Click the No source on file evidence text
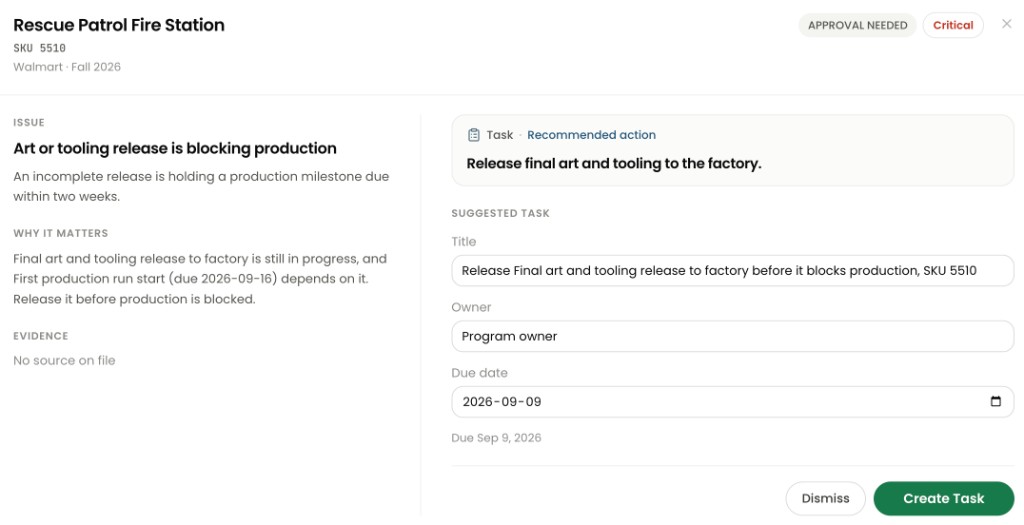This screenshot has height=525, width=1024. tap(64, 360)
